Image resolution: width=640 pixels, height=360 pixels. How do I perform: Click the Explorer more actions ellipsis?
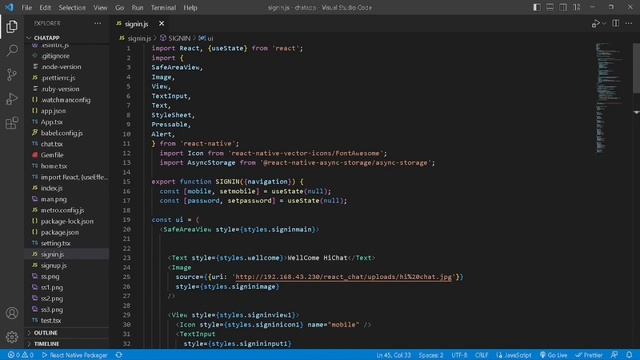coord(98,23)
